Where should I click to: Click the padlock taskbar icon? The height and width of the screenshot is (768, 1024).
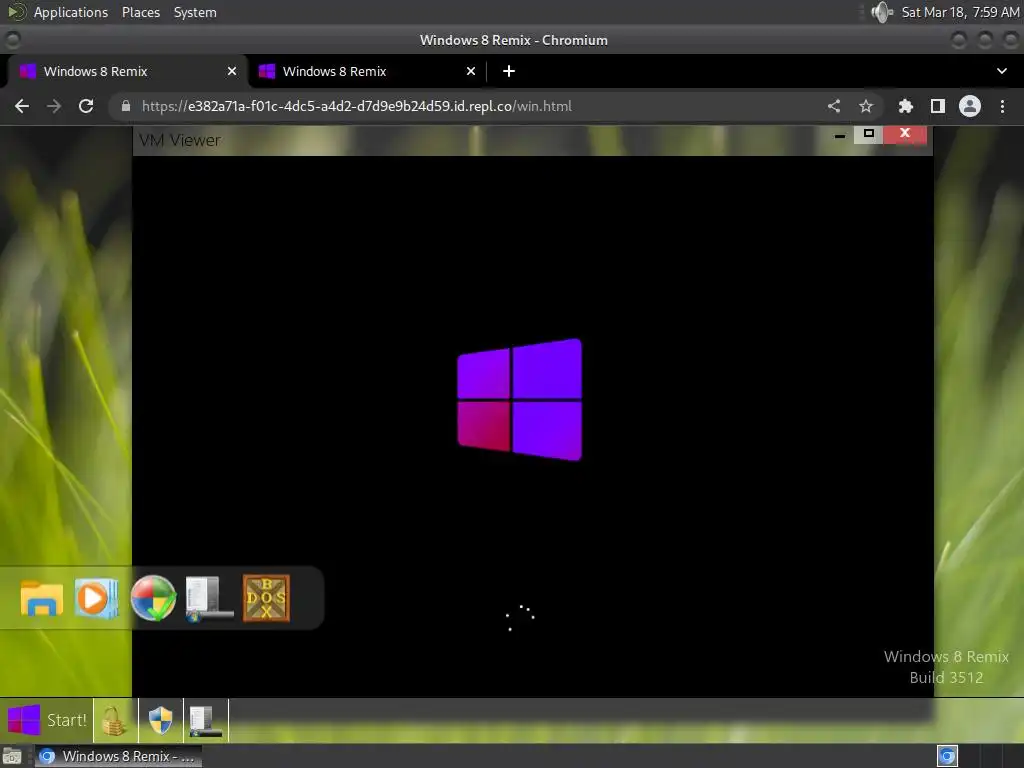pyautogui.click(x=114, y=721)
